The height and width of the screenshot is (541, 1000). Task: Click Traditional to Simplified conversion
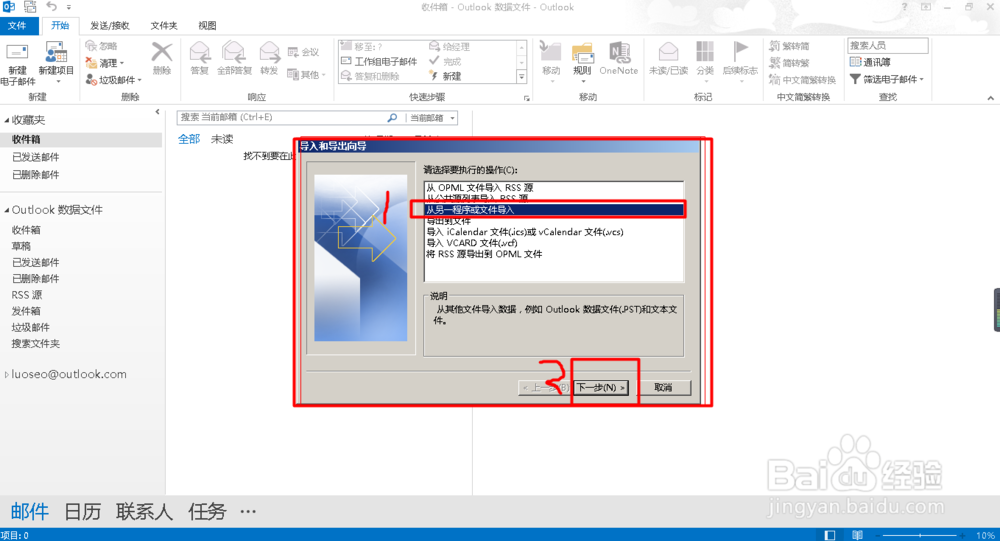tap(789, 46)
